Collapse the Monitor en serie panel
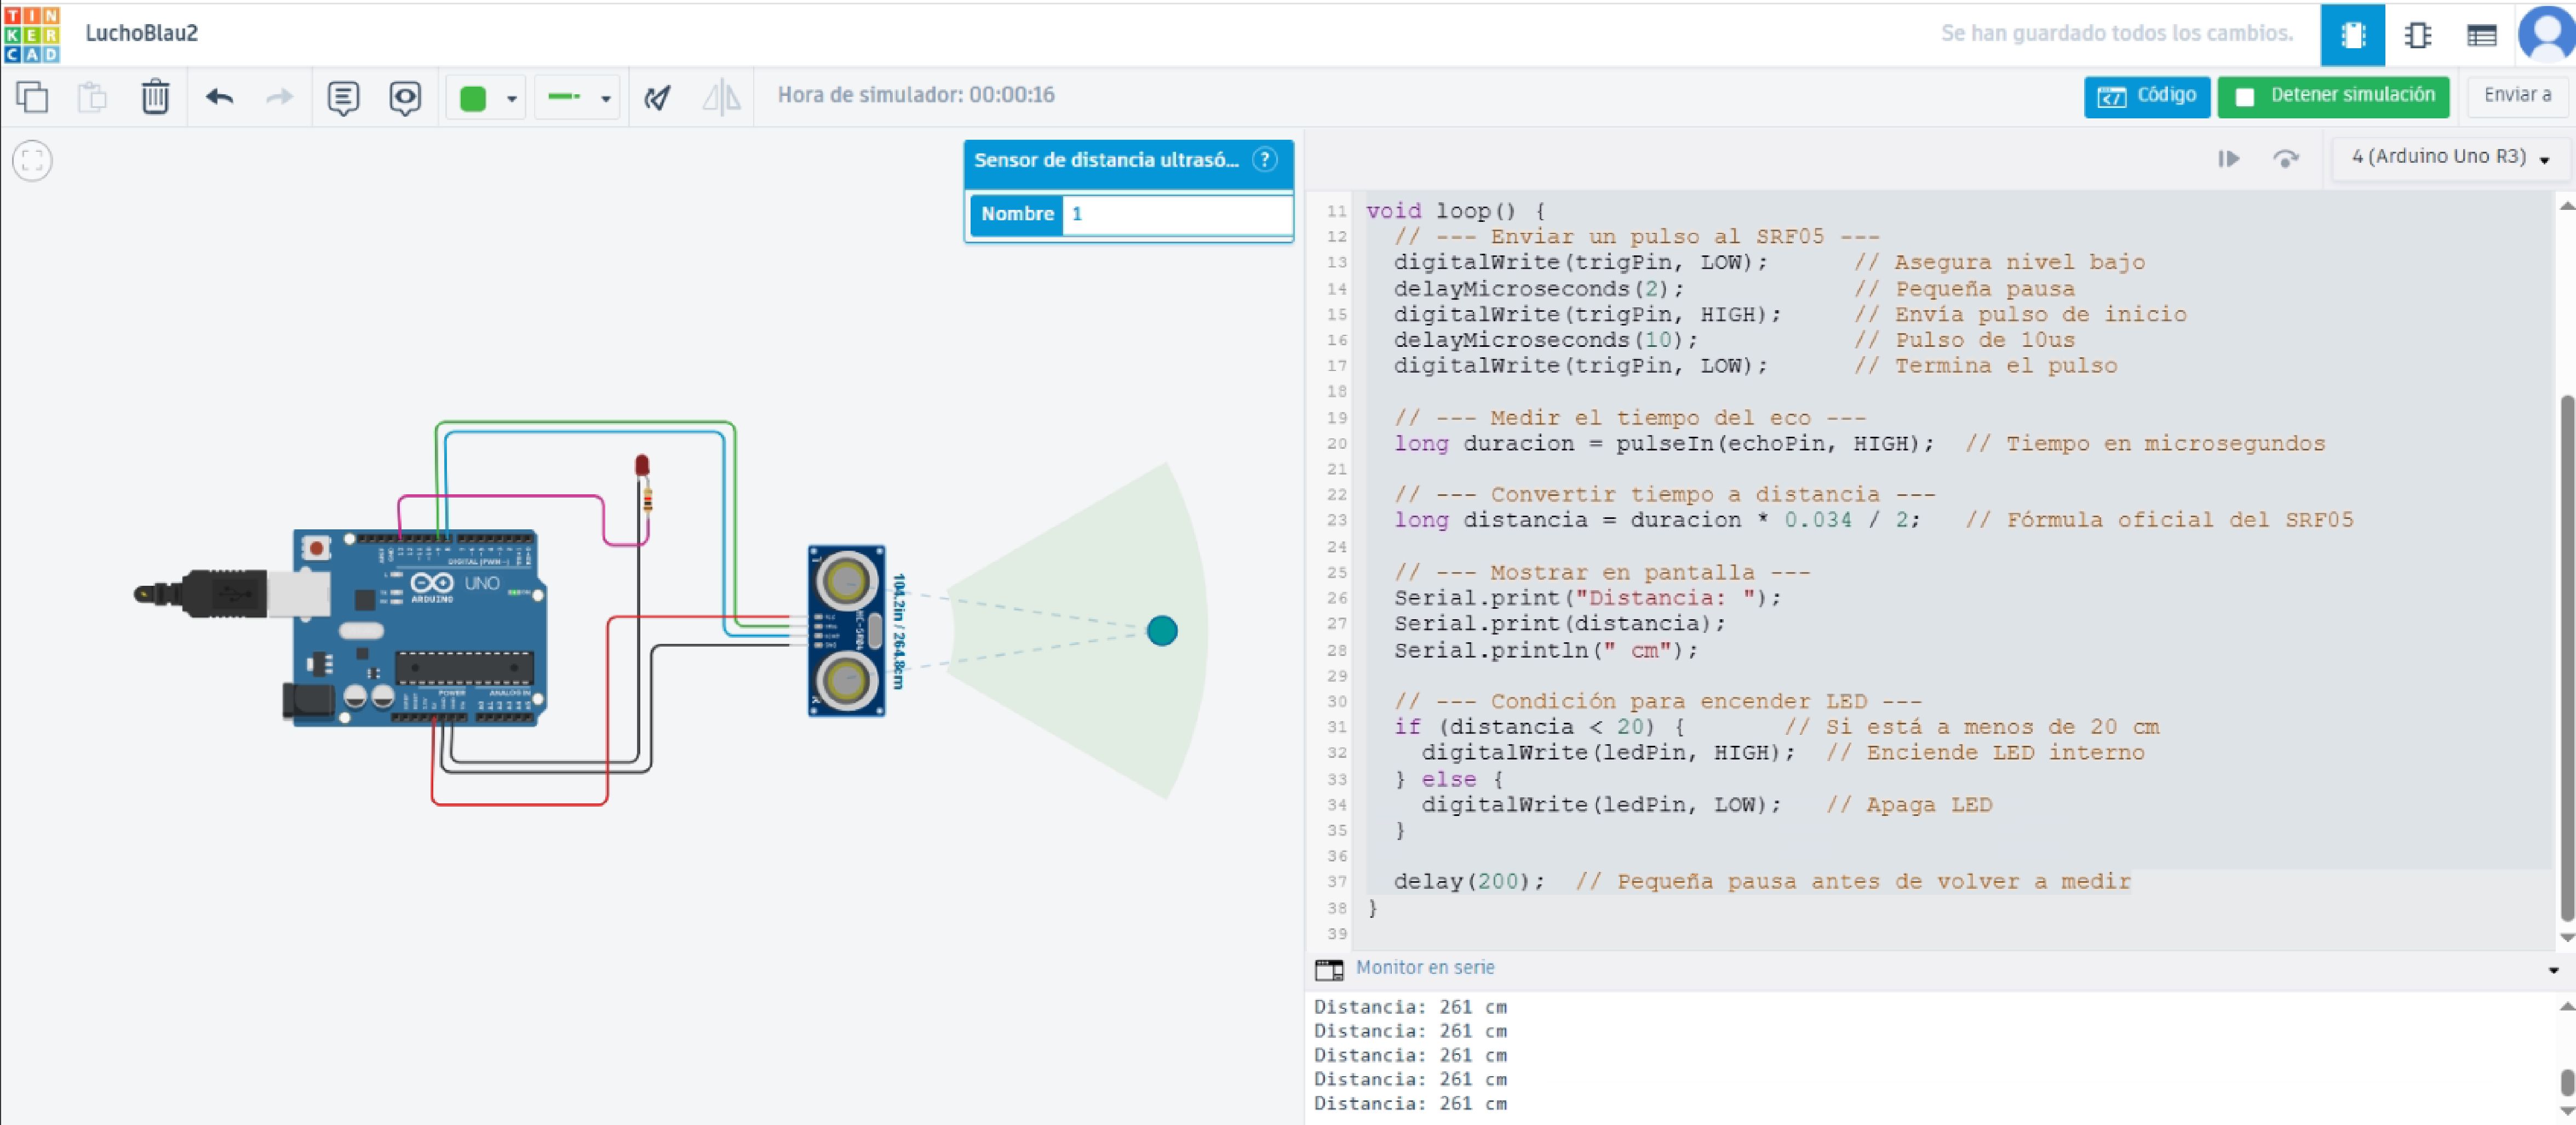2576x1125 pixels. (2552, 969)
